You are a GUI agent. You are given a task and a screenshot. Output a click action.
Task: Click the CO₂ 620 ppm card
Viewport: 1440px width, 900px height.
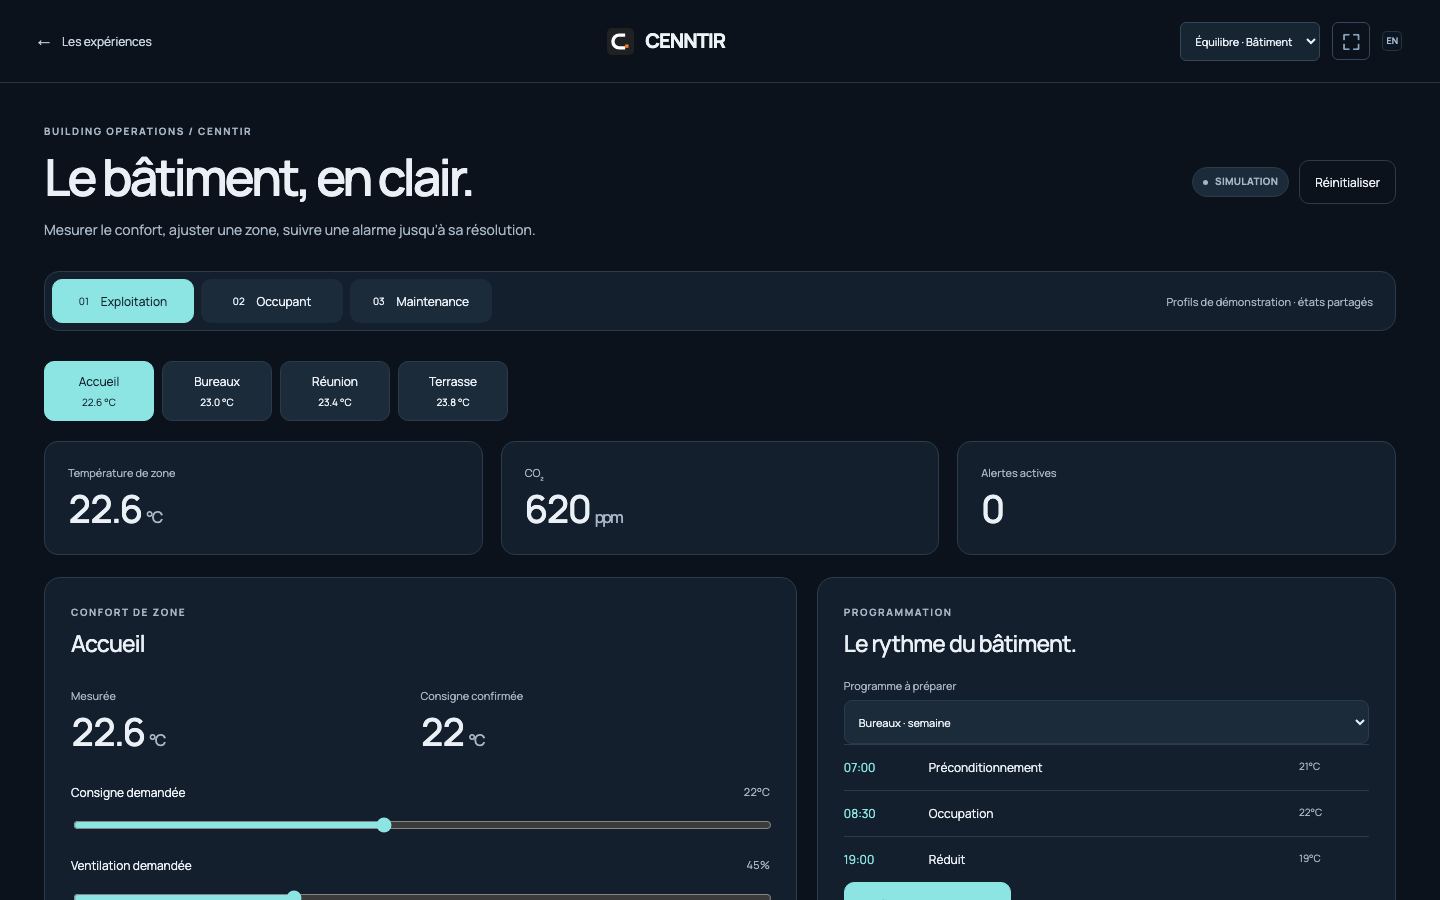click(720, 498)
